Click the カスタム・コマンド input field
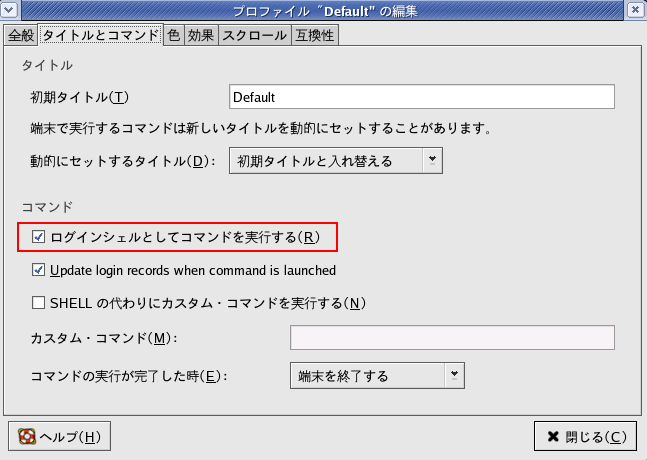 click(x=452, y=337)
